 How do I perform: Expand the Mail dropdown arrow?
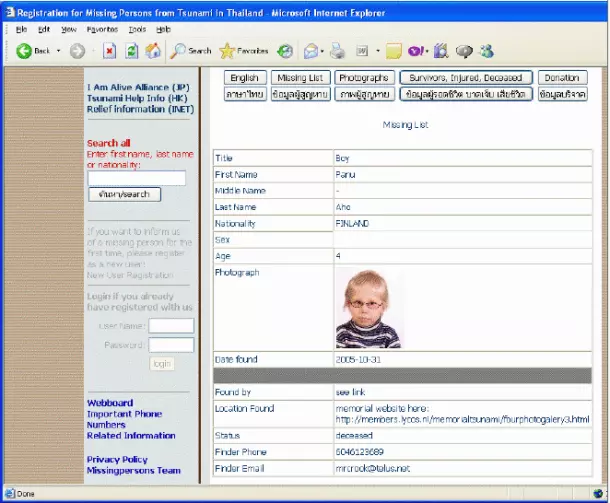pyautogui.click(x=322, y=51)
